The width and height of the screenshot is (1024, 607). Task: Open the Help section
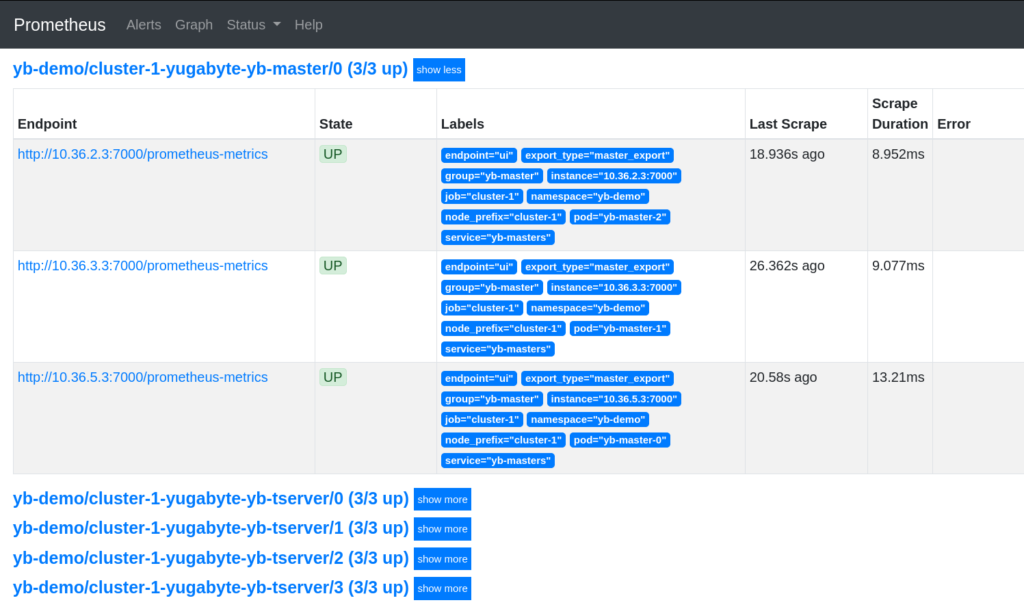[x=308, y=24]
